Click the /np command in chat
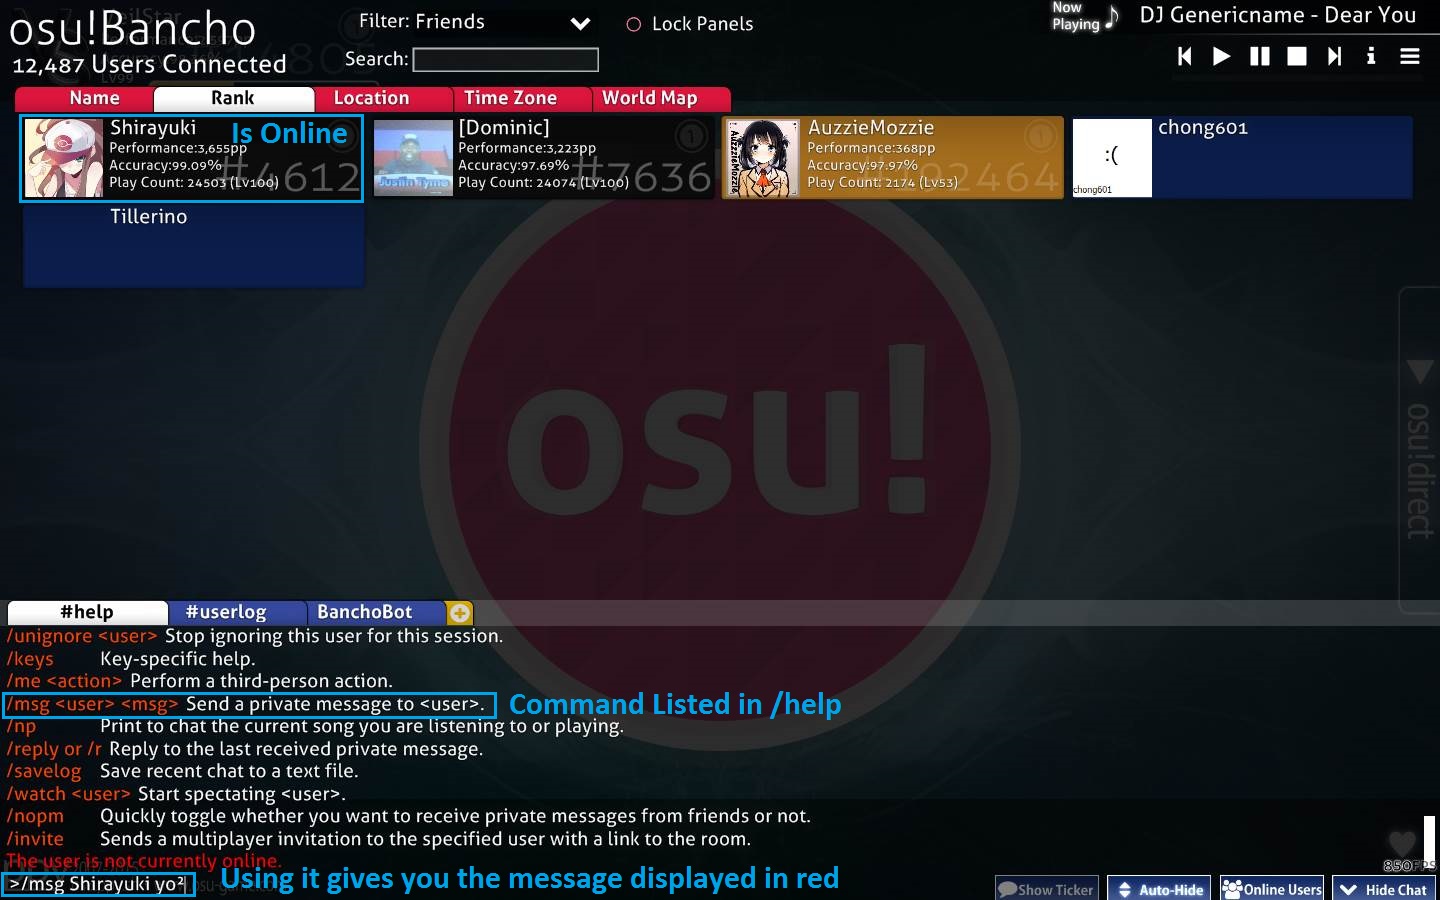Viewport: 1440px width, 900px height. point(21,726)
